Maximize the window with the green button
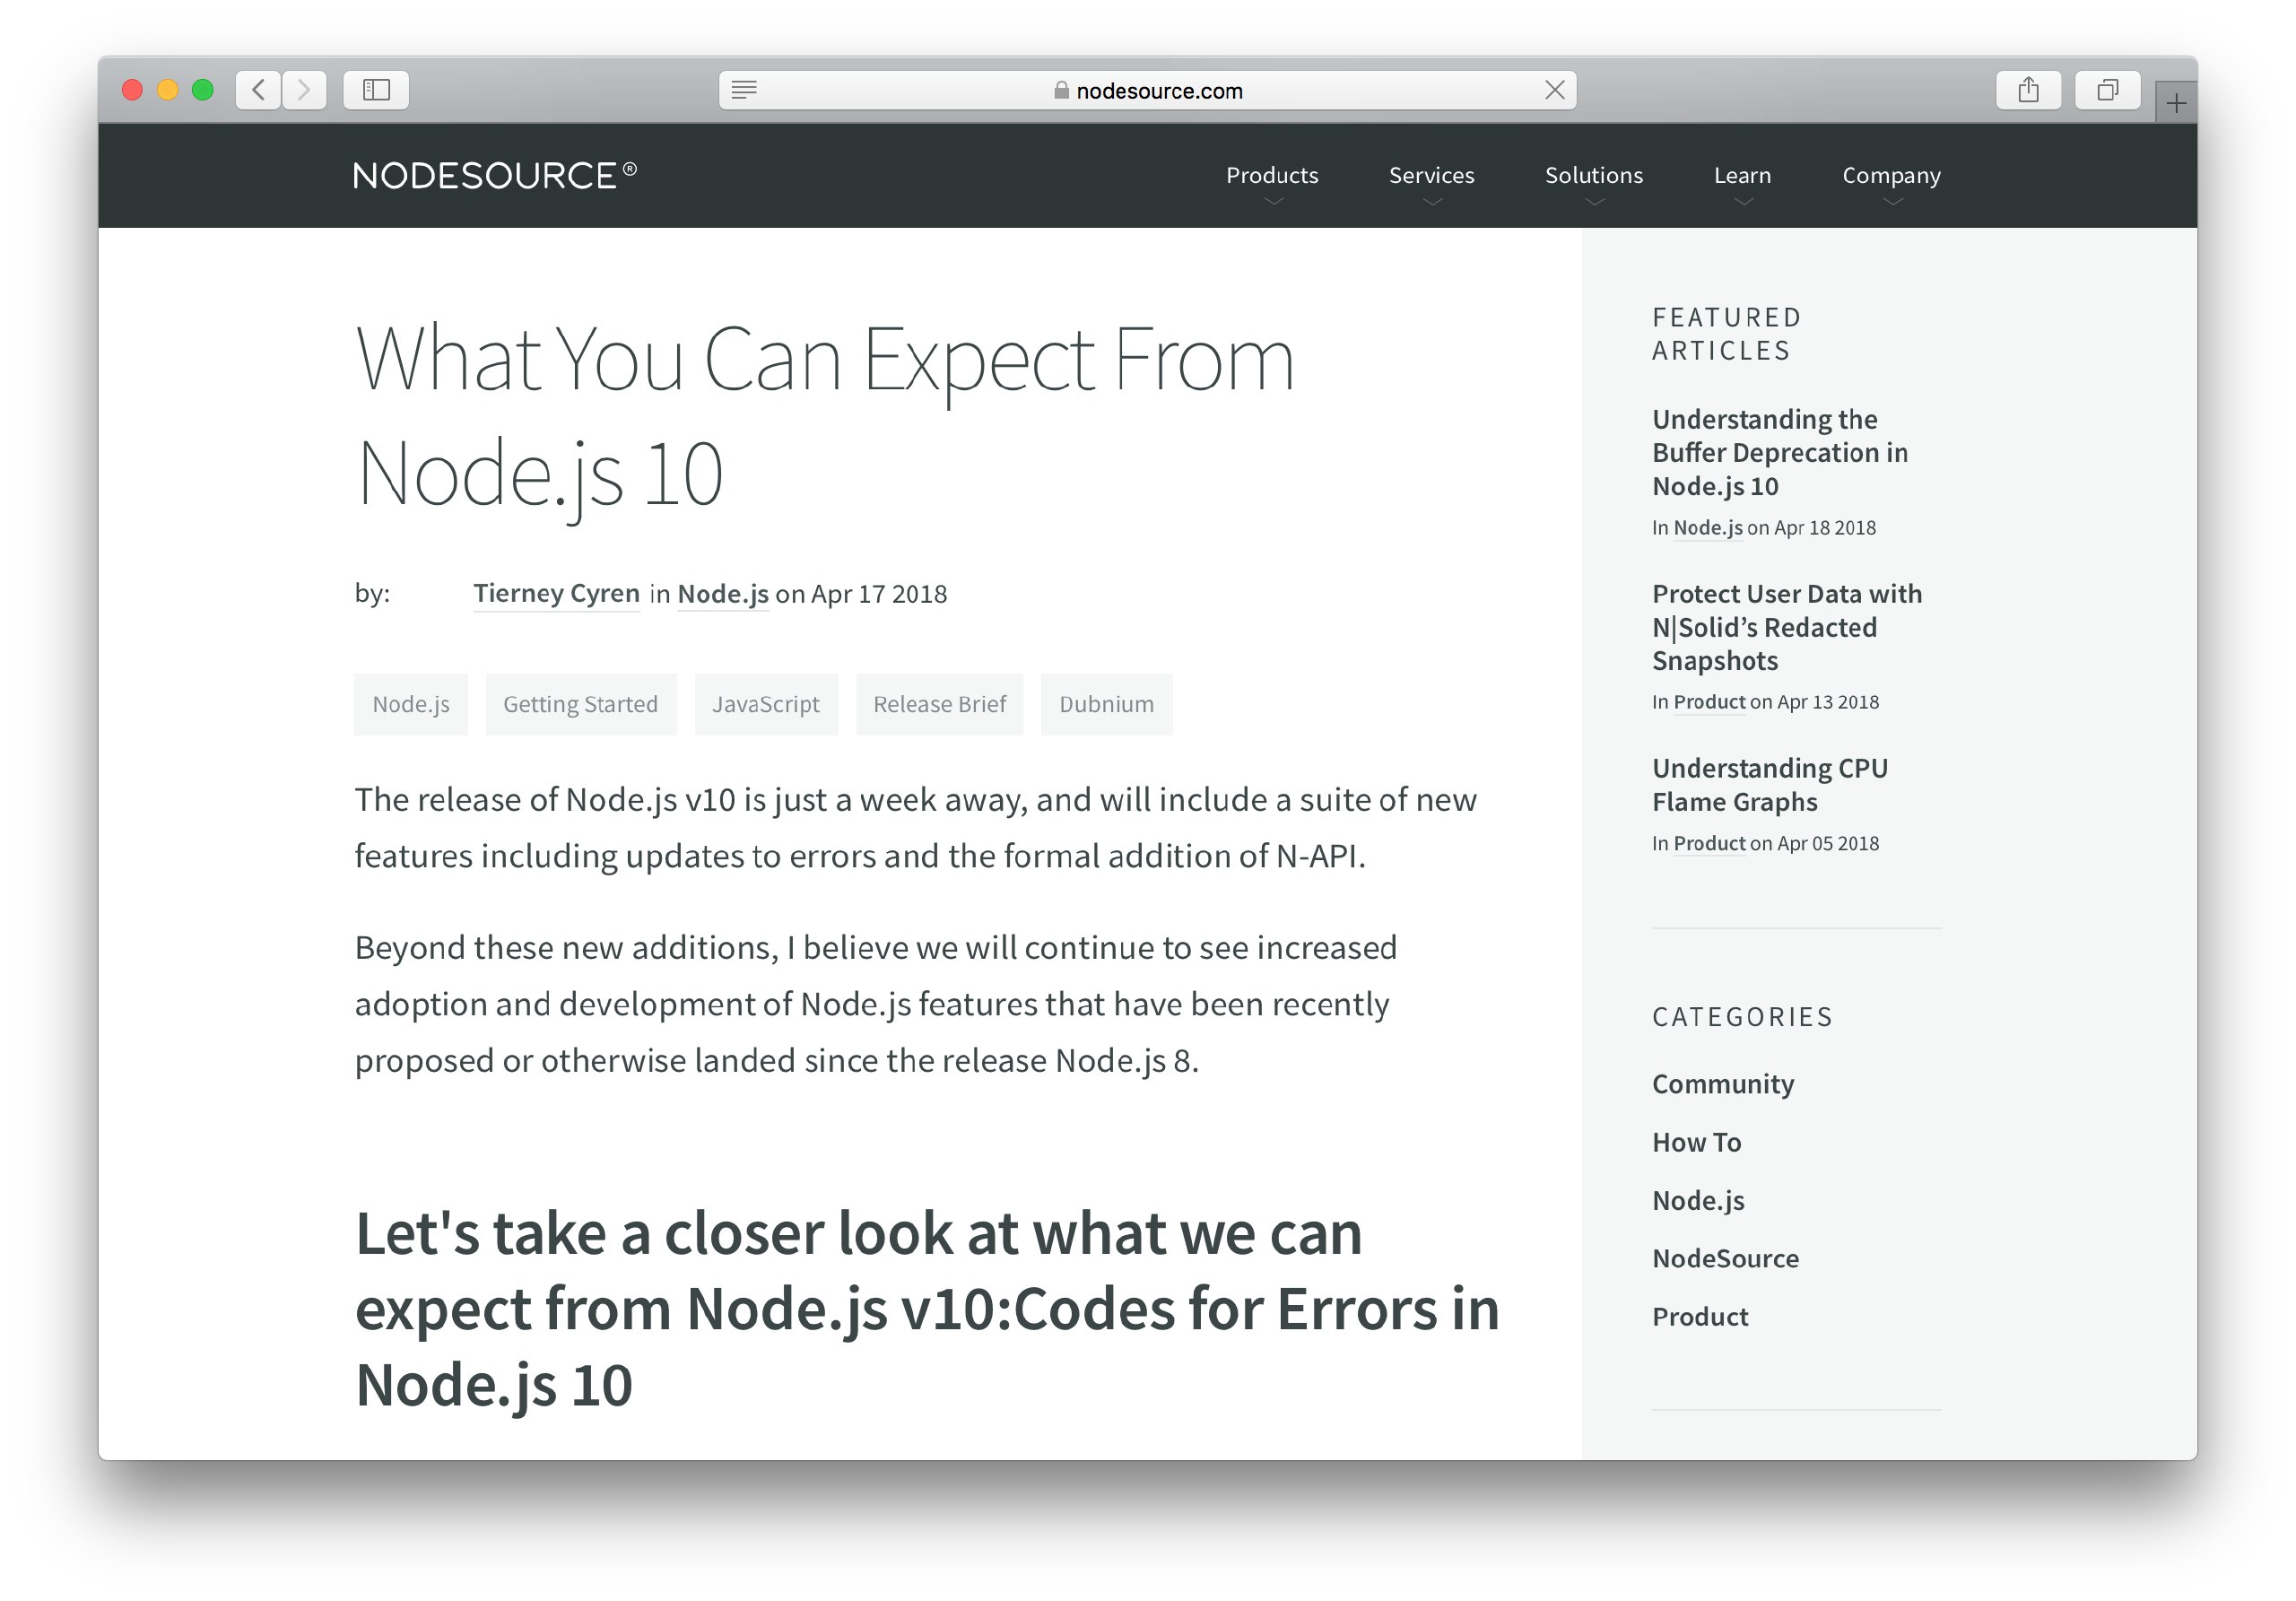Screen dimensions: 2296x1601 (x=203, y=90)
